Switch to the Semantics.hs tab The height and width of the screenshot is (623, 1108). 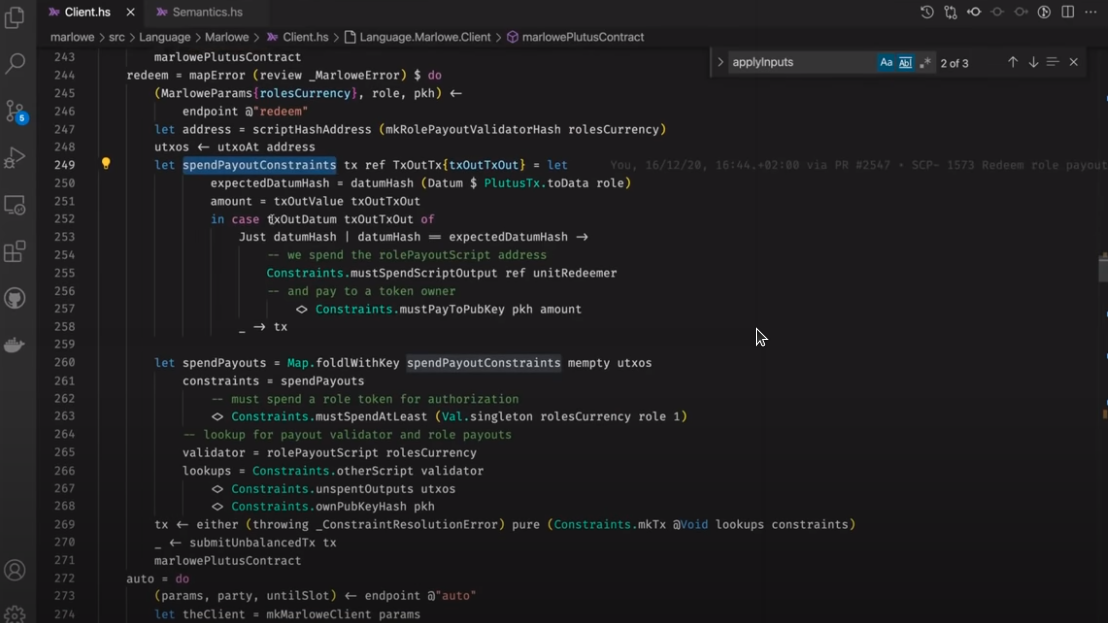coord(206,12)
